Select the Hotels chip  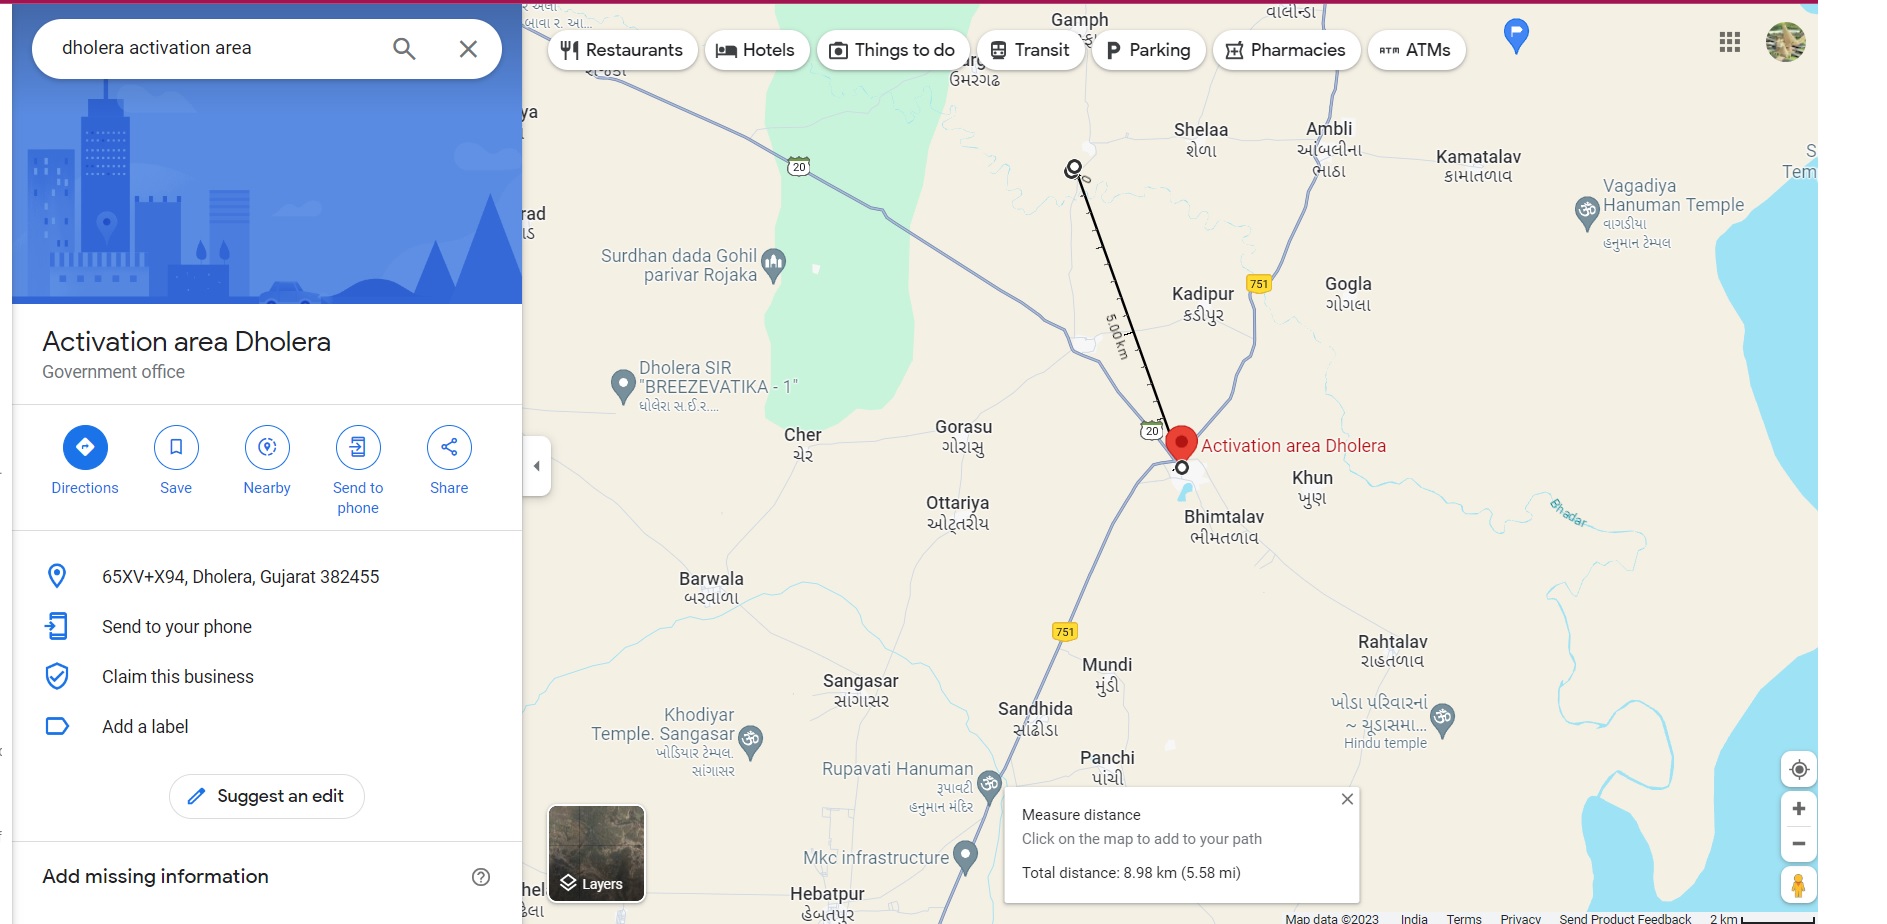756,50
